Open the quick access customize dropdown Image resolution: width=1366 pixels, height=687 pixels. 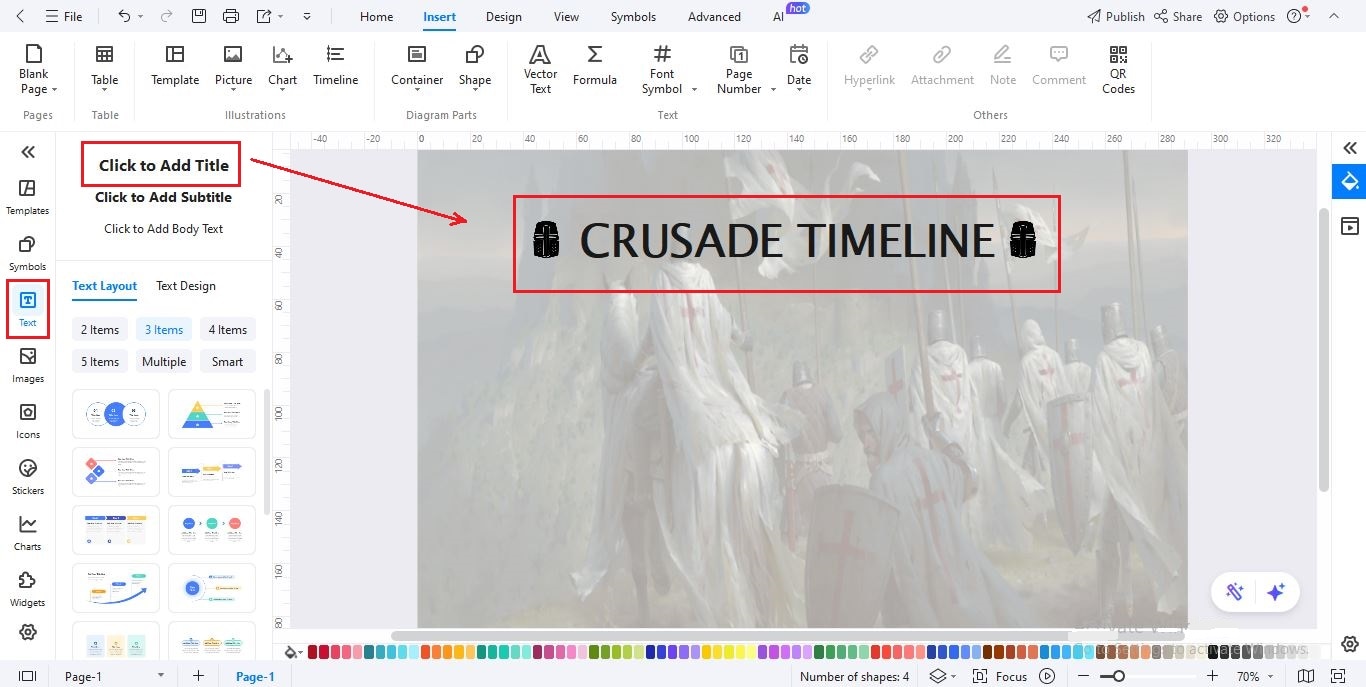click(x=307, y=17)
